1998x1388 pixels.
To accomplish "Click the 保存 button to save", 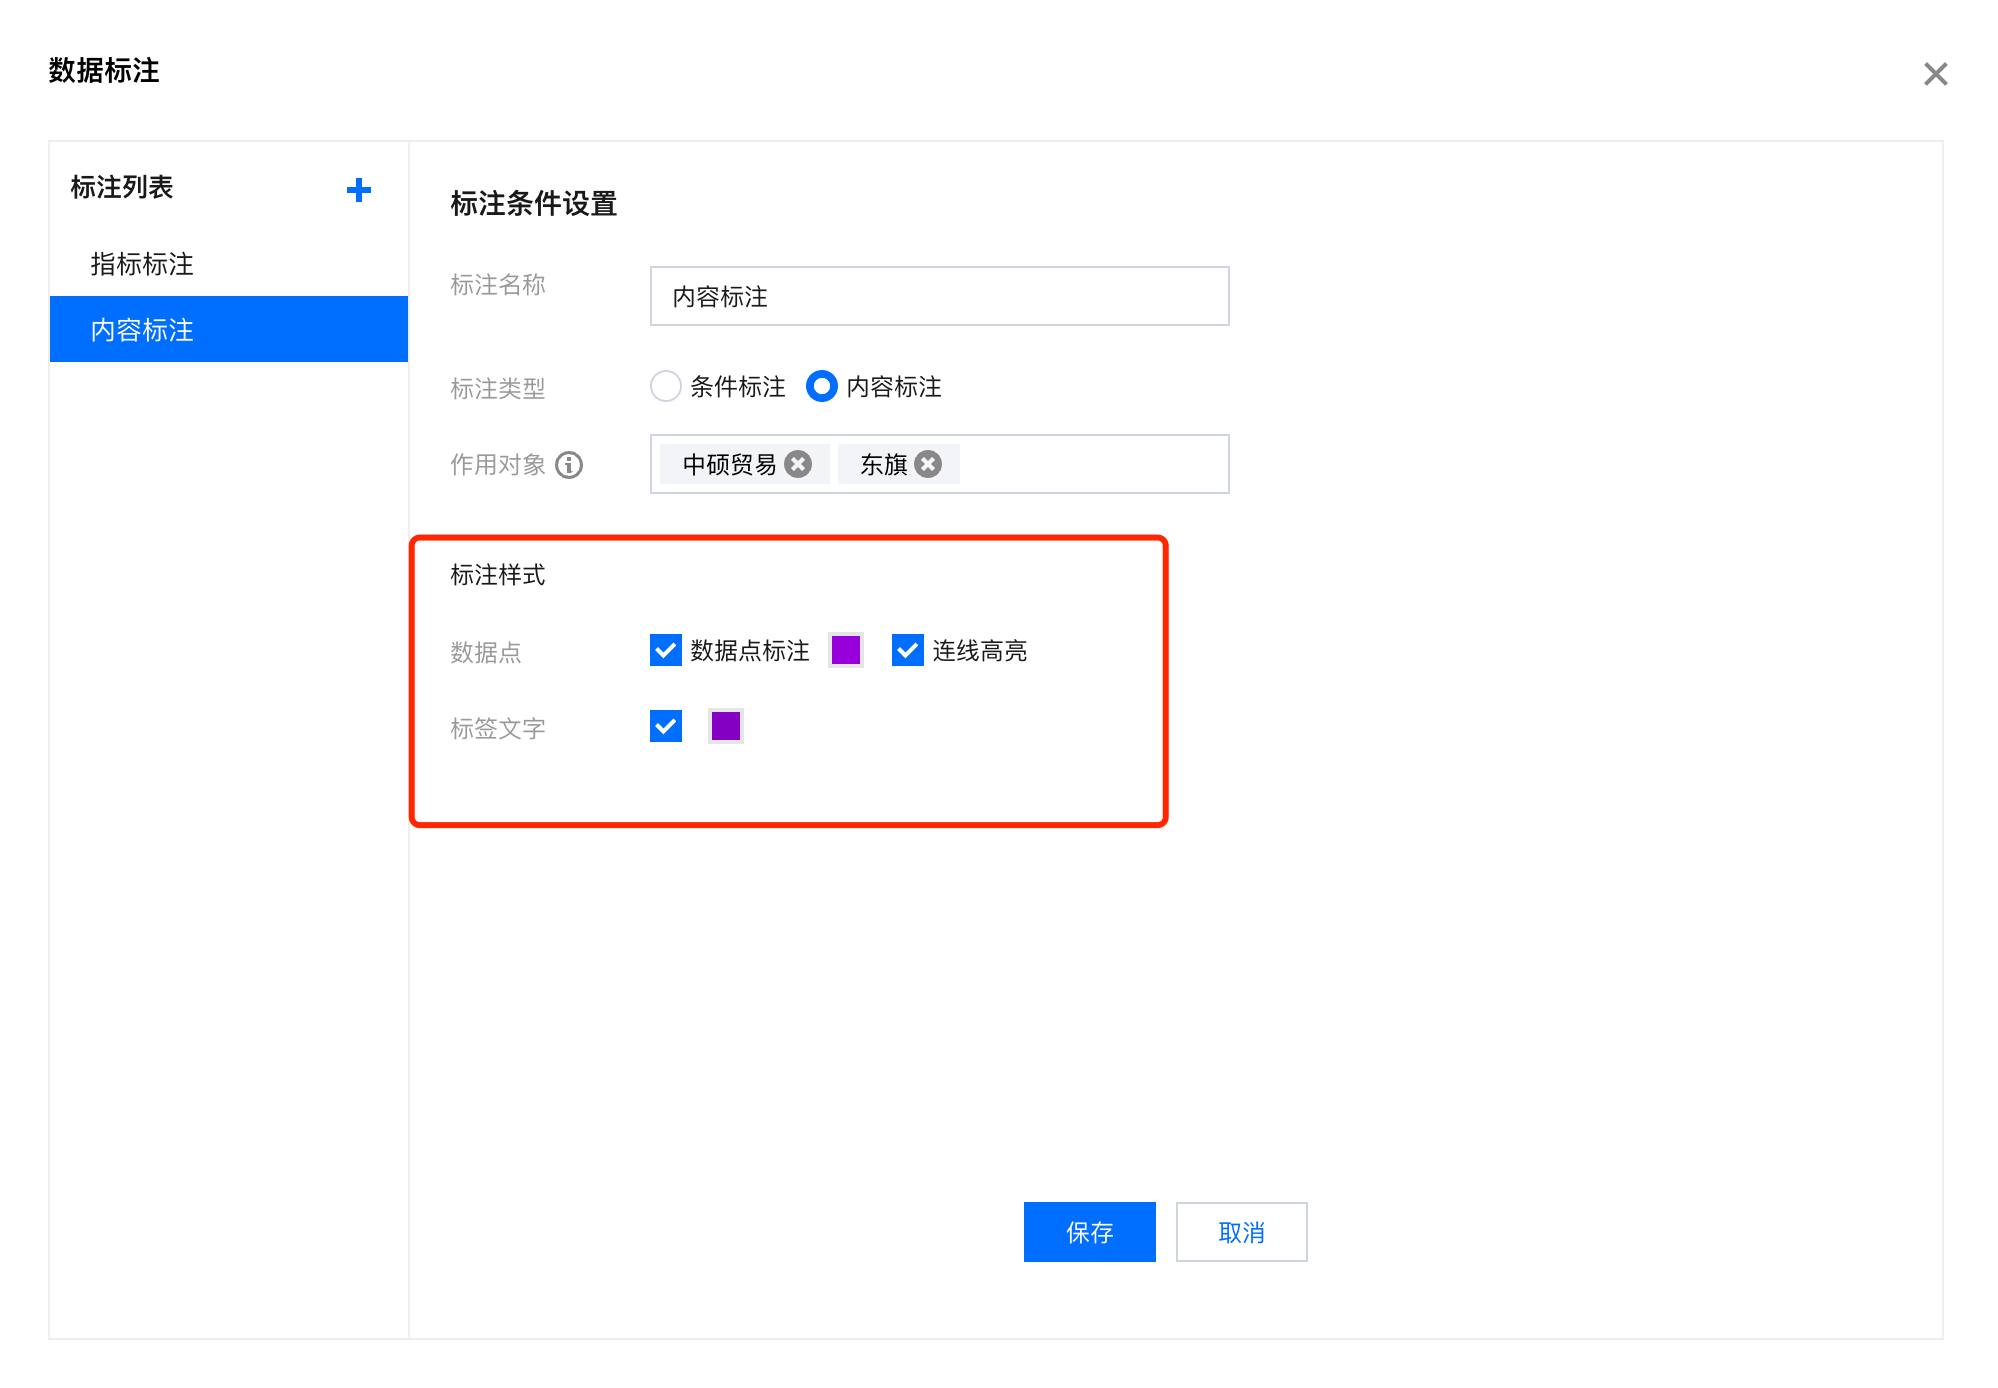I will click(x=1089, y=1232).
